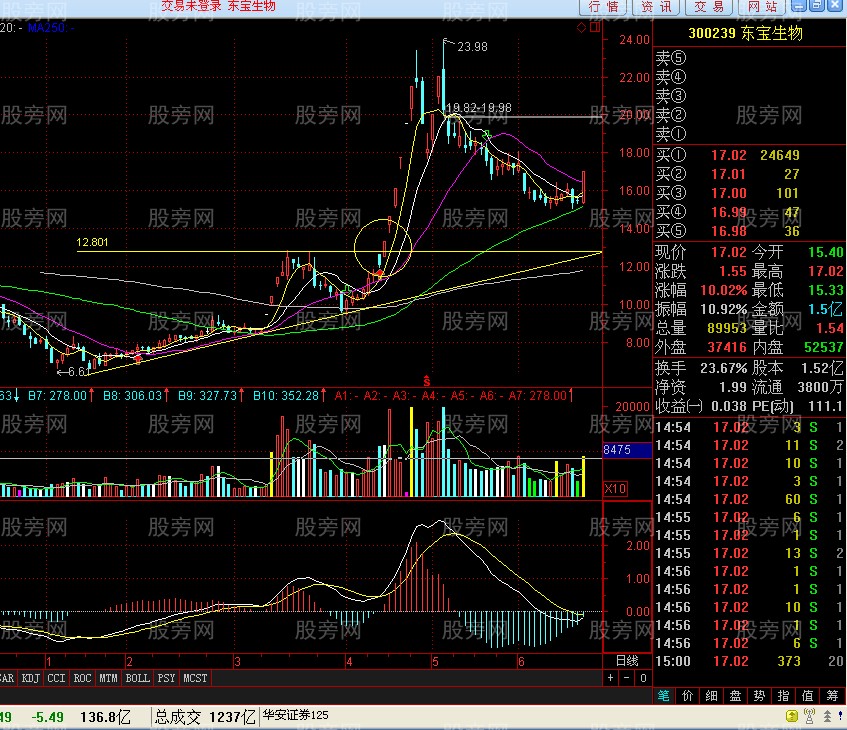
Task: Click the plus zoom-in button under chart
Action: point(611,678)
